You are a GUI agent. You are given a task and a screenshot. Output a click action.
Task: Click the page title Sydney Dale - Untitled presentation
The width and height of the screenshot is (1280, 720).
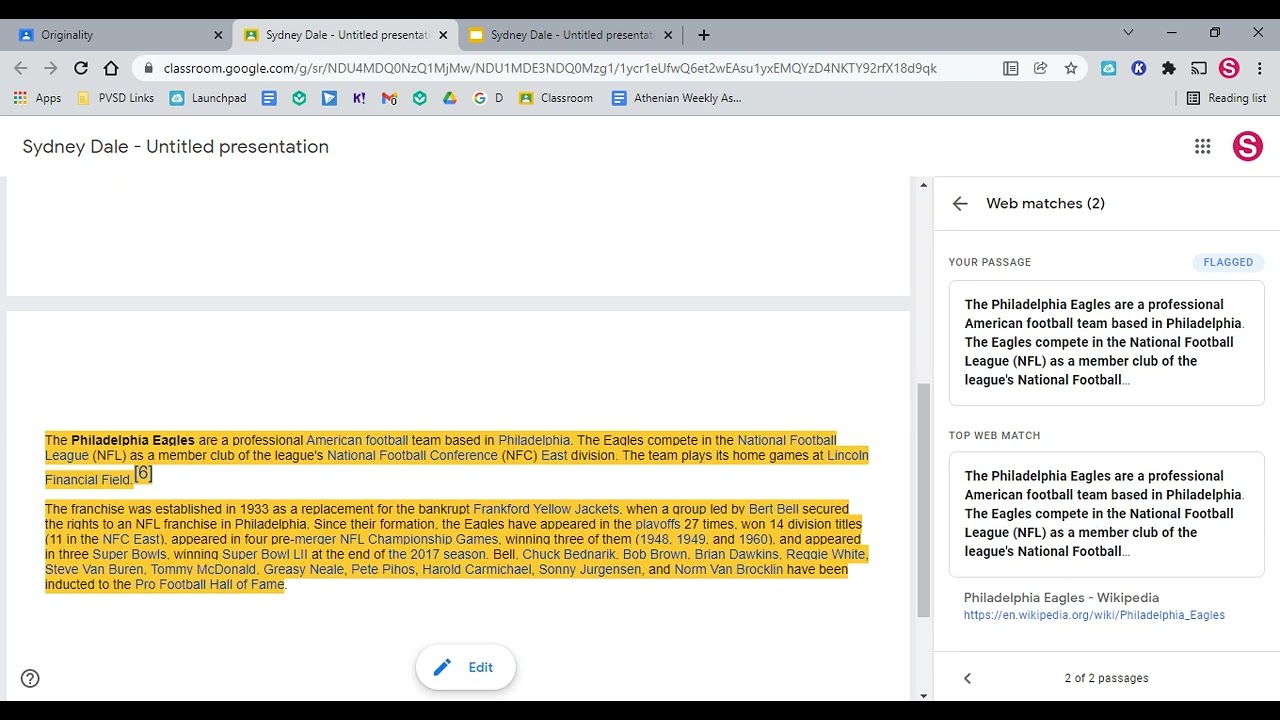coord(176,147)
